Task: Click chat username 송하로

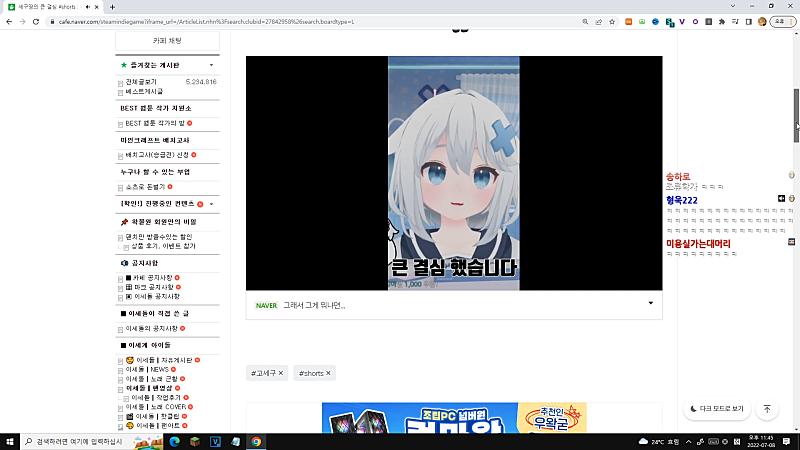Action: [x=678, y=177]
